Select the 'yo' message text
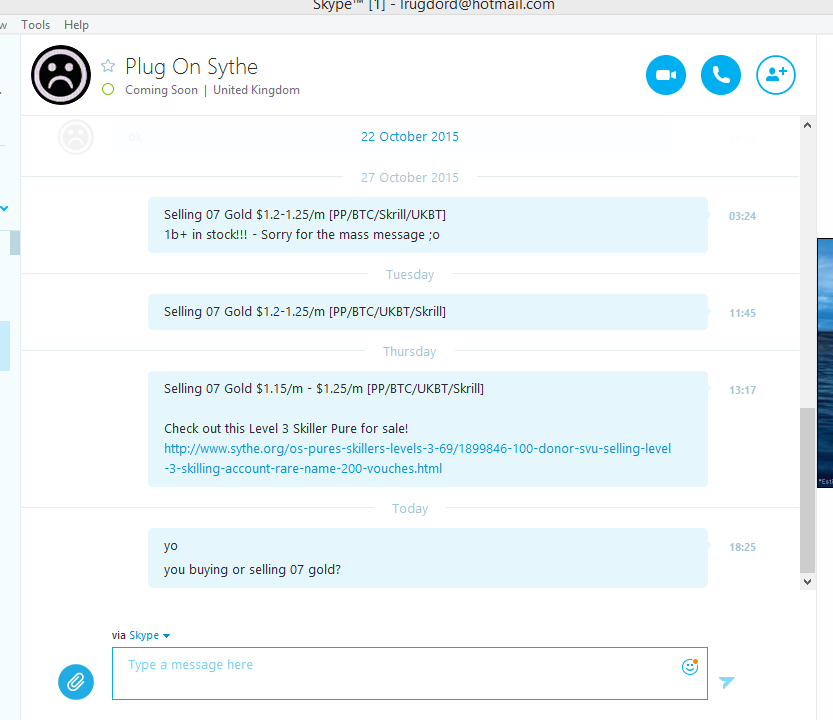 [171, 546]
